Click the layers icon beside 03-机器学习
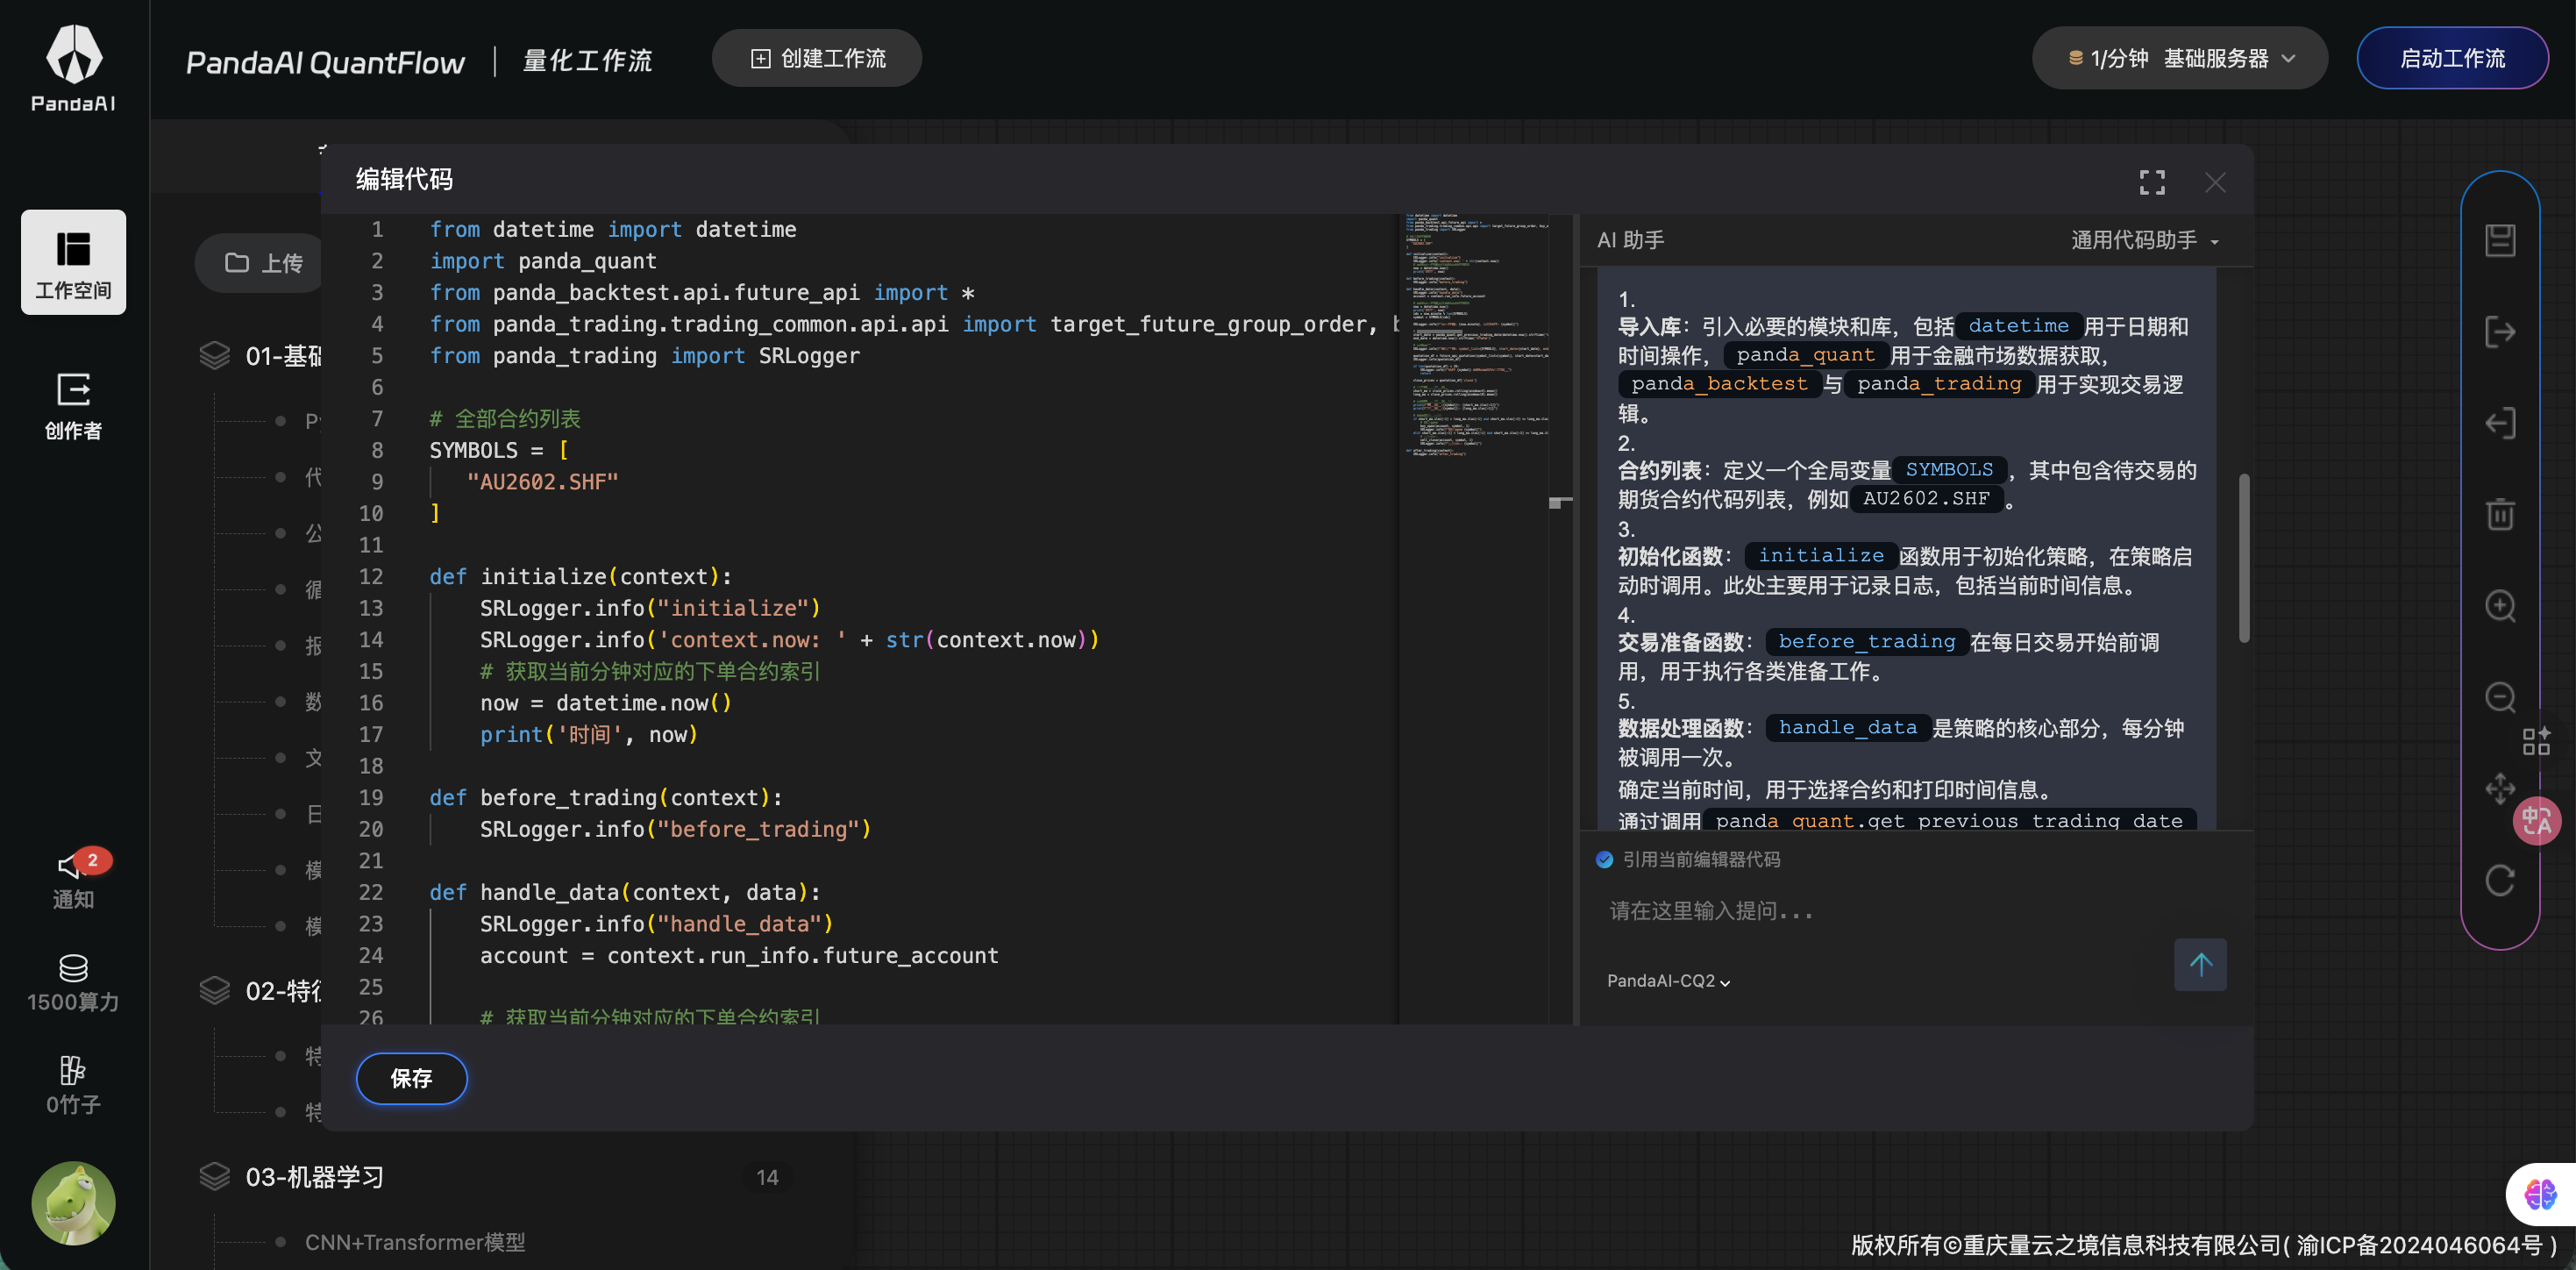Screen dimensions: 2576x1270 (214, 1177)
